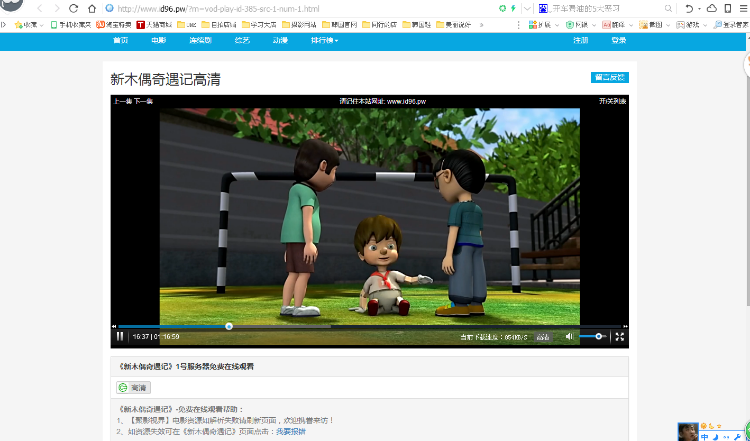
Task: Click the video frame showing the cartoon children
Action: pos(370,216)
